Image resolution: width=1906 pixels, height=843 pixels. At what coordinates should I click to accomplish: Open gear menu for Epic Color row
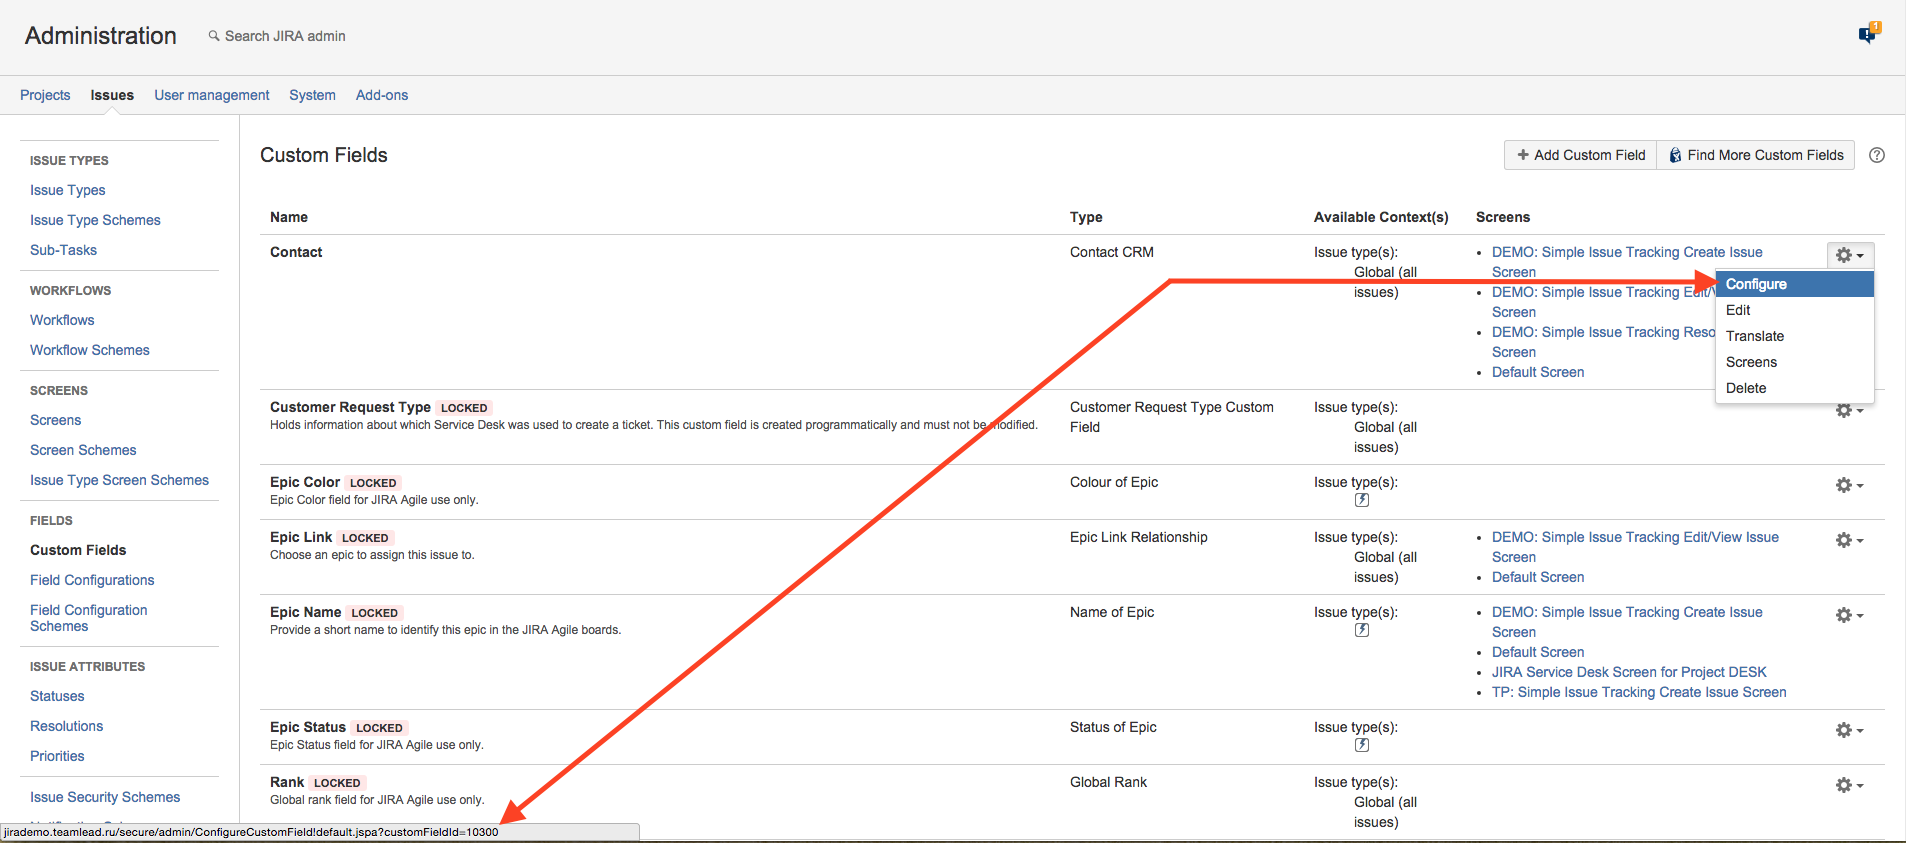click(x=1848, y=485)
